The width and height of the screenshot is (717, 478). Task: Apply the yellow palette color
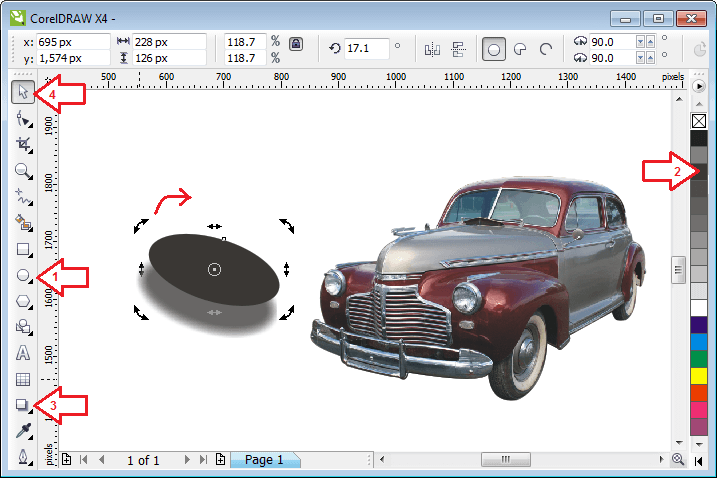click(x=699, y=375)
